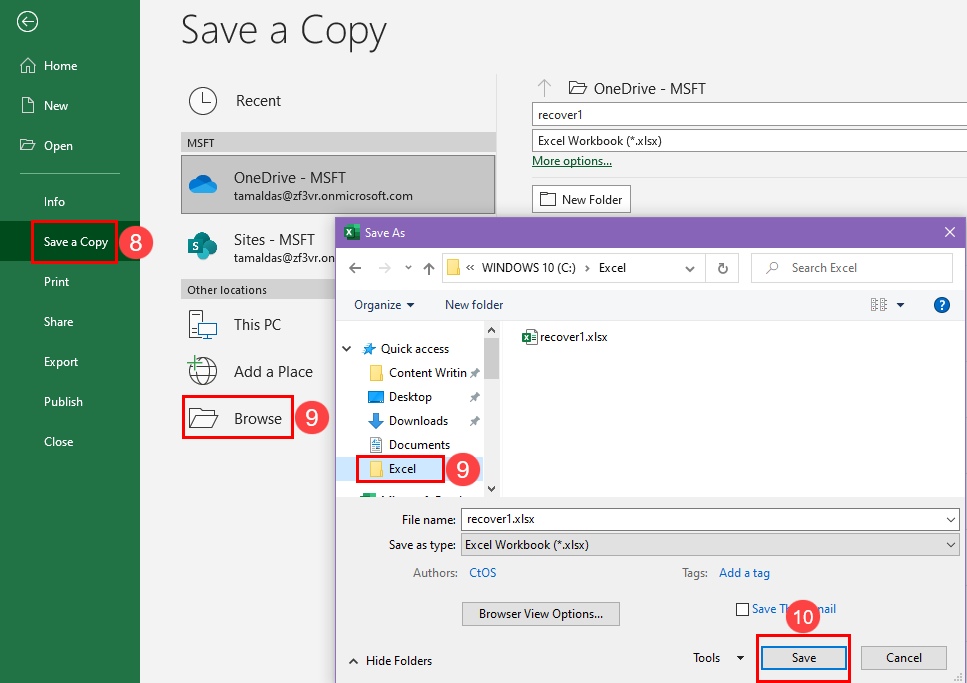Open the More options... link

[x=572, y=161]
